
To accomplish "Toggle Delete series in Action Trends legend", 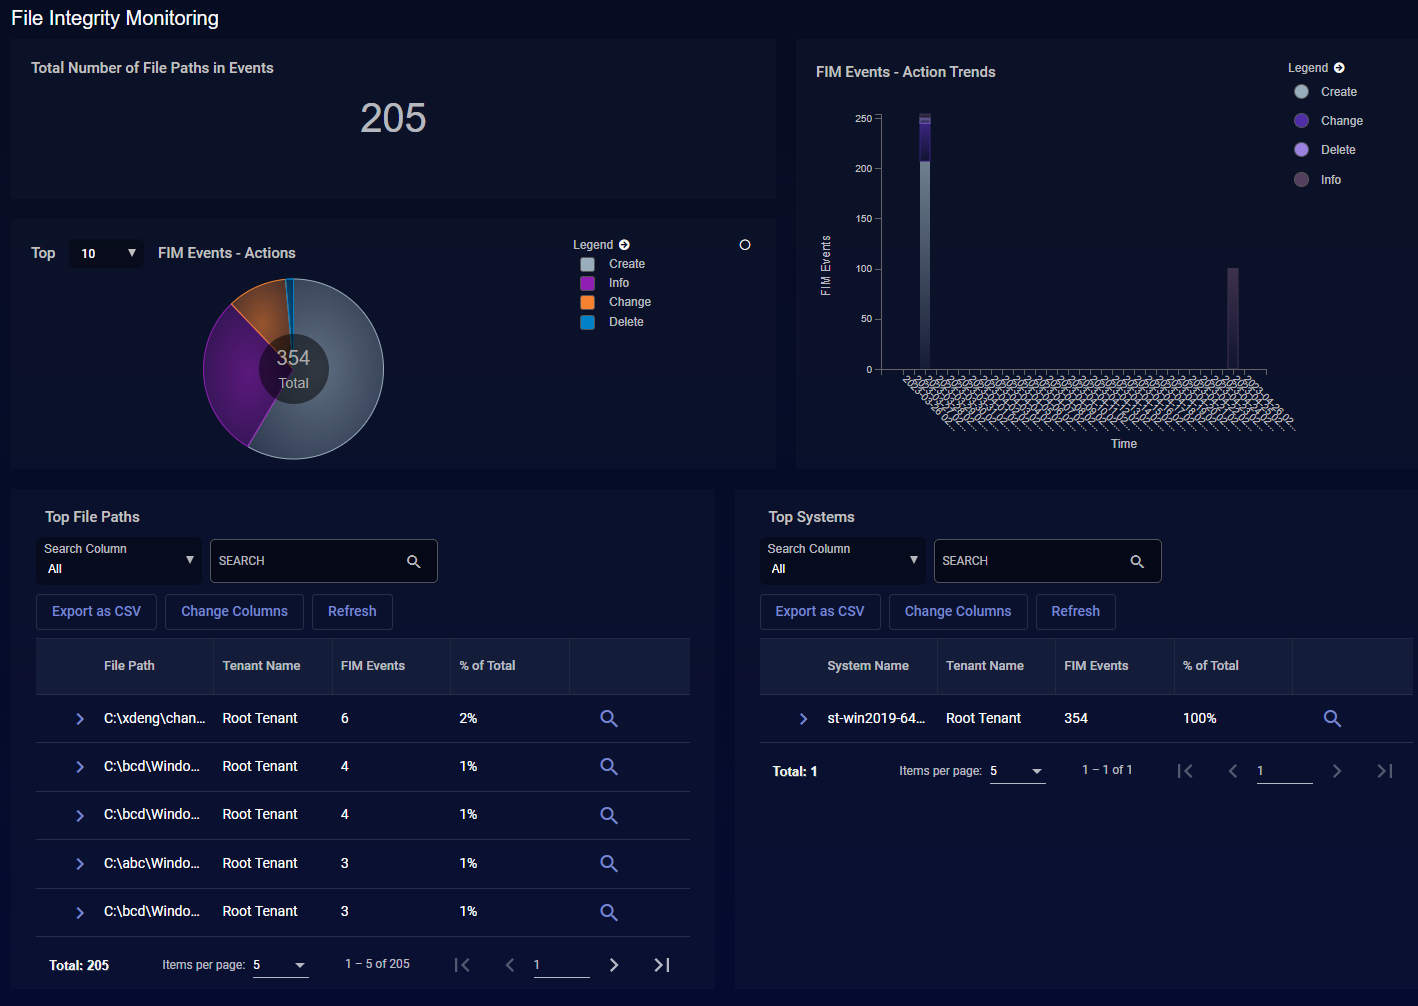I will (1302, 150).
